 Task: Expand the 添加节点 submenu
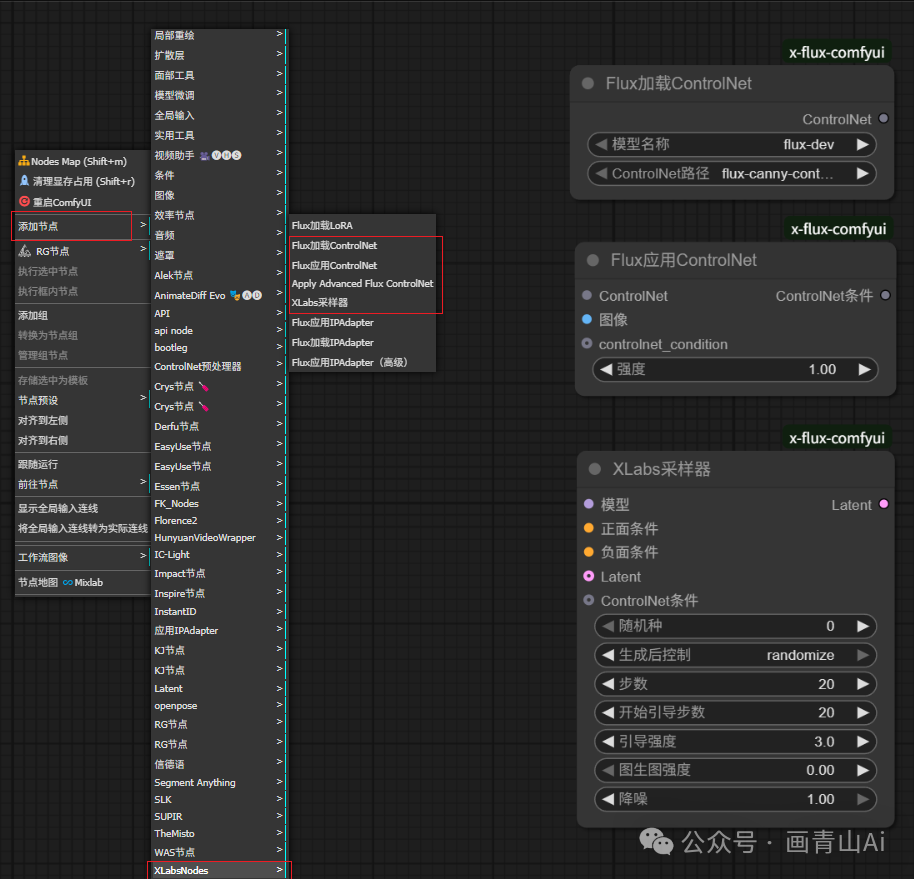(x=82, y=226)
